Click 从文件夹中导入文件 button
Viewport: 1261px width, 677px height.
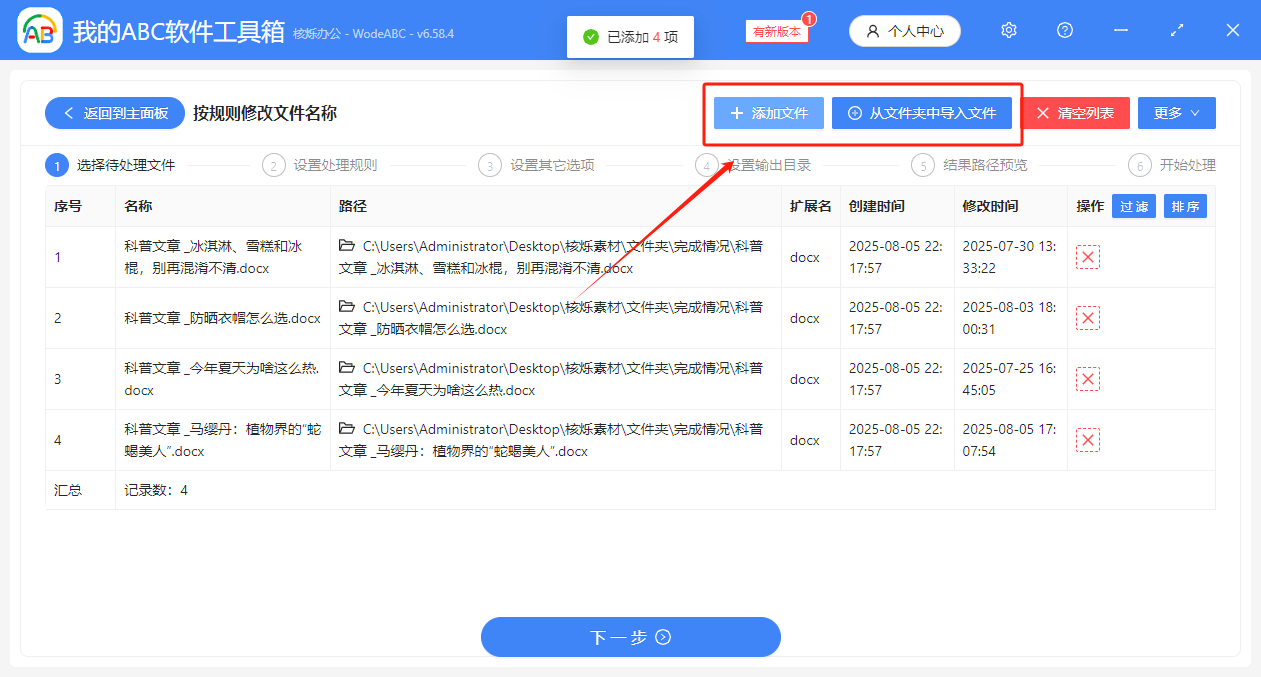922,113
